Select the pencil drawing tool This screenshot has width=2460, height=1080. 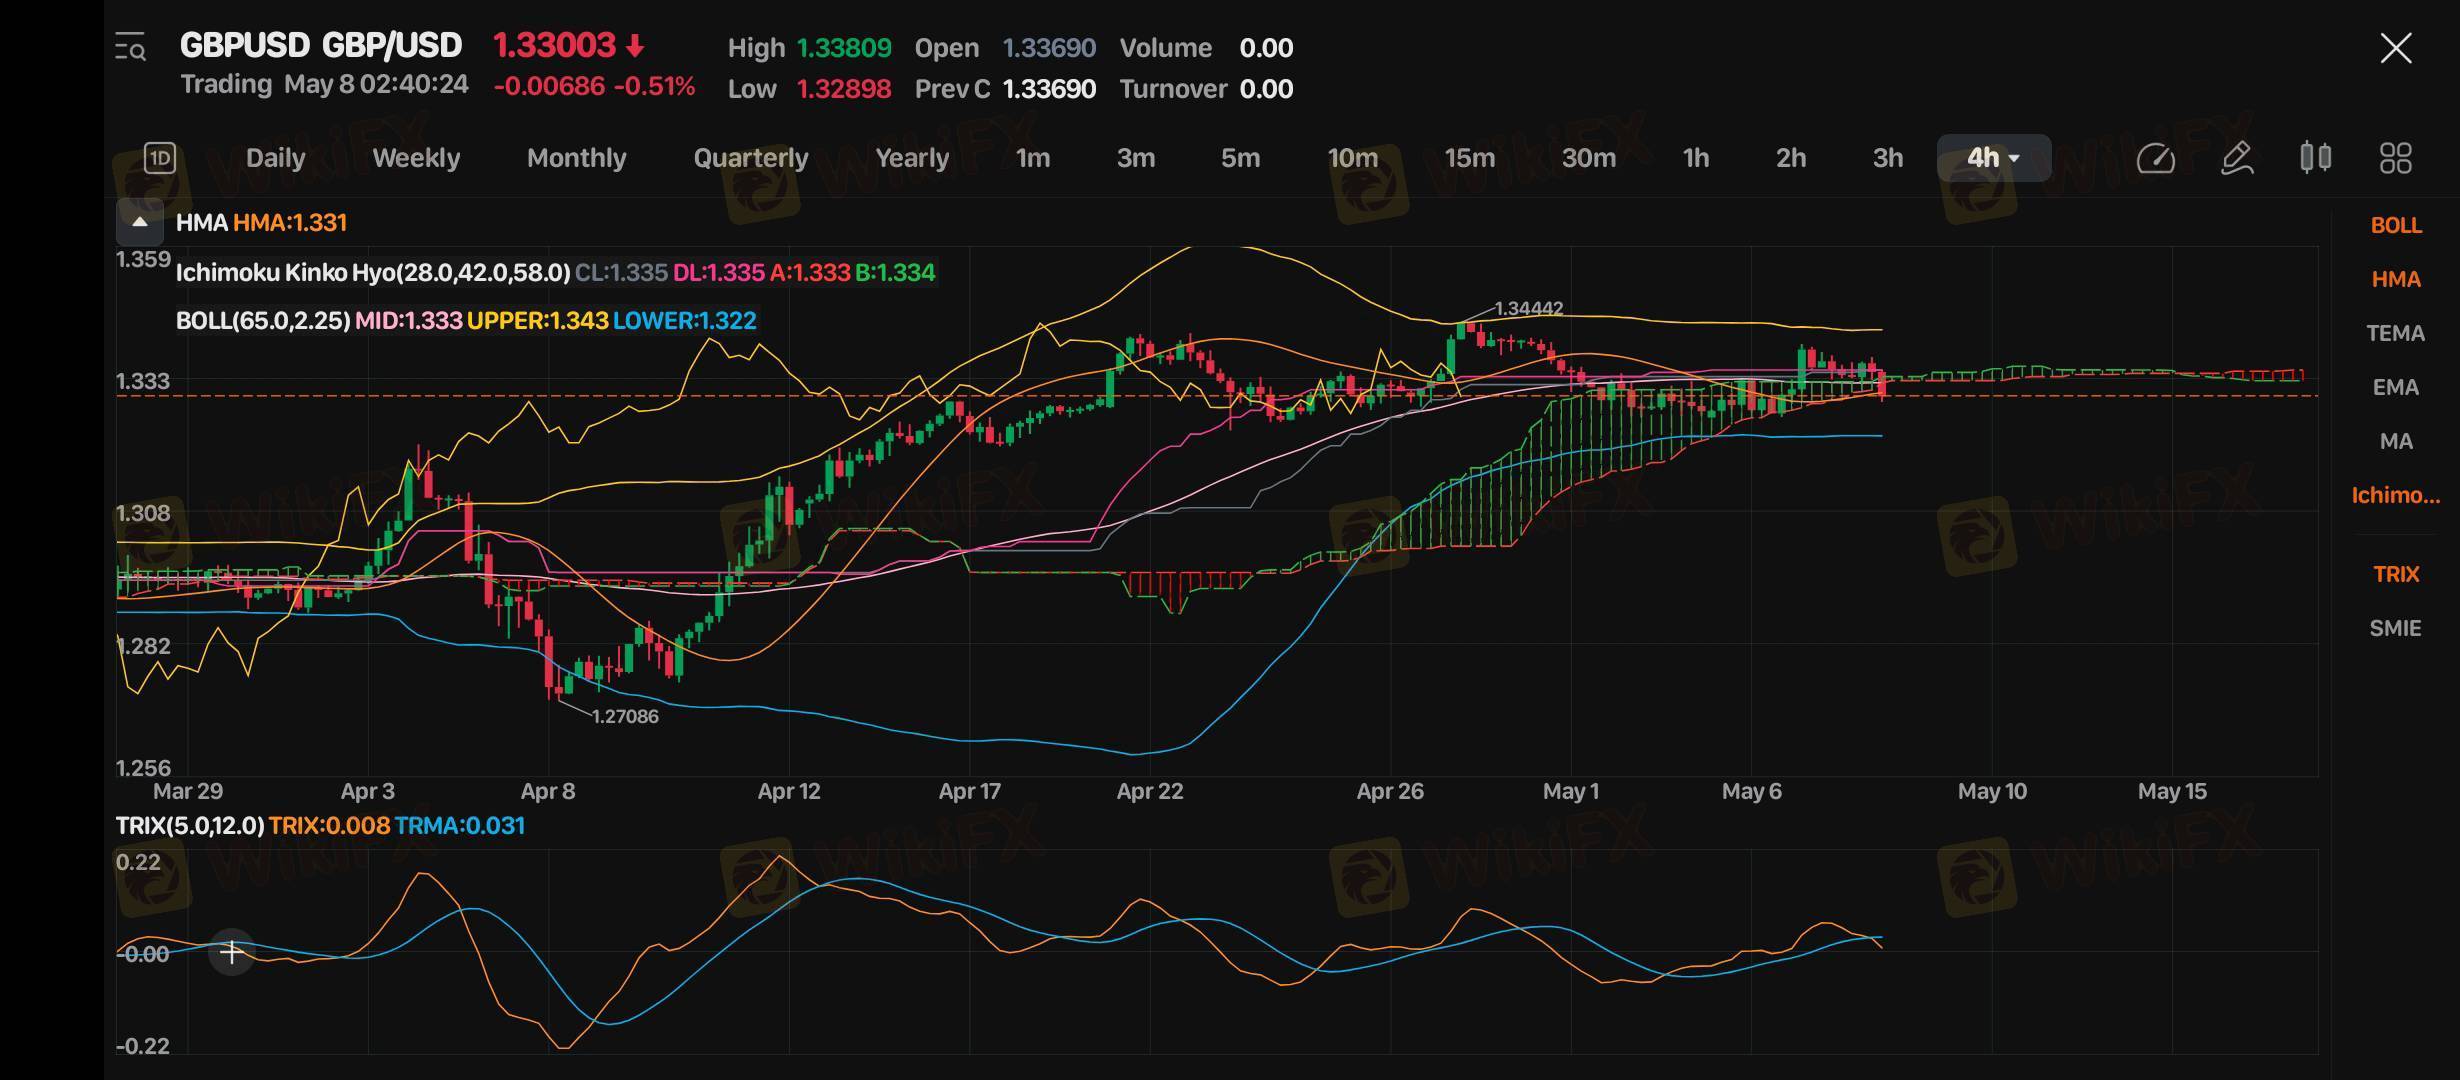(2236, 158)
